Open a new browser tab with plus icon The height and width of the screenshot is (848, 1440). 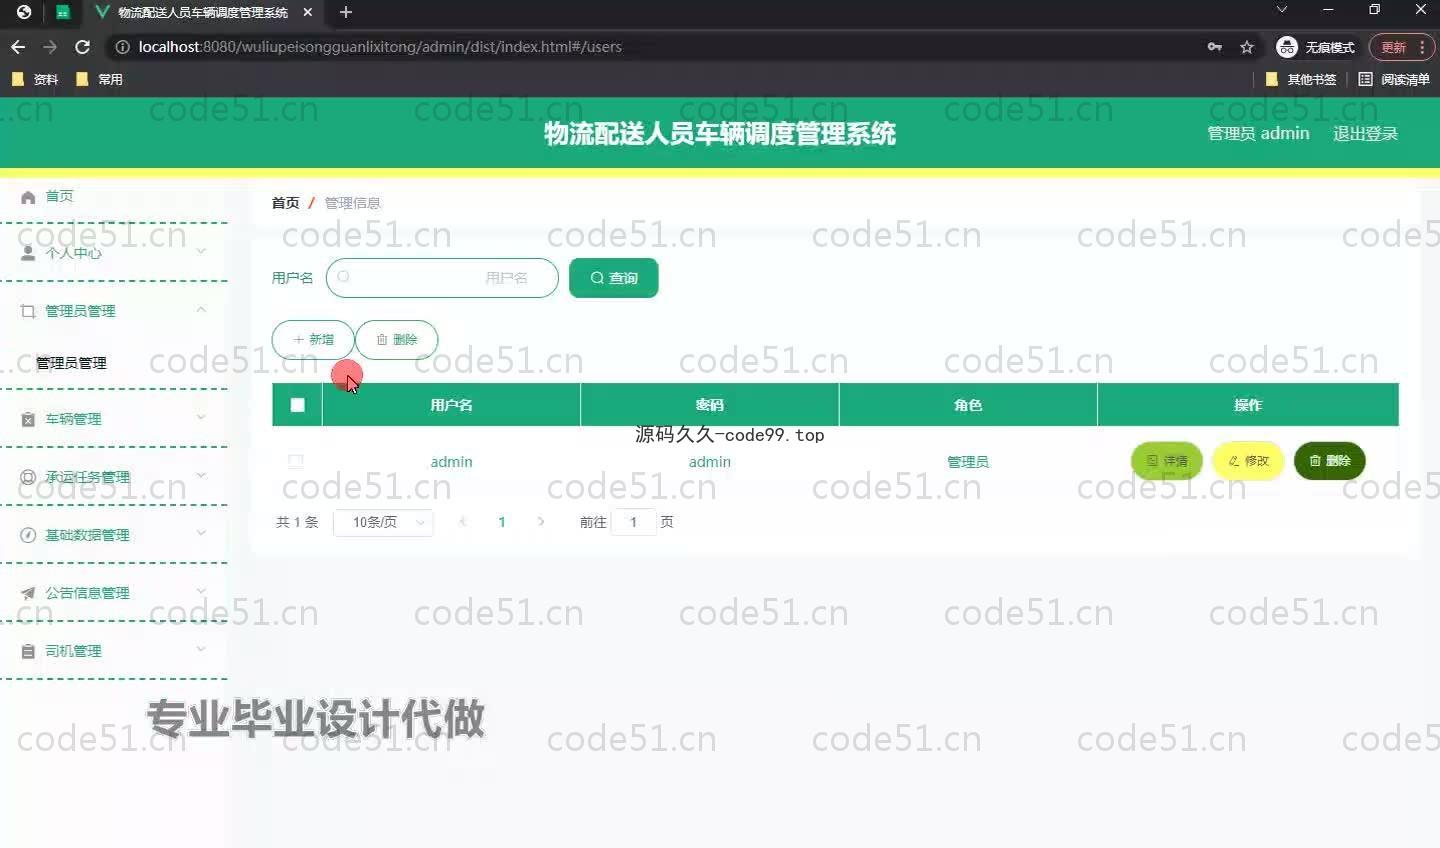[346, 12]
